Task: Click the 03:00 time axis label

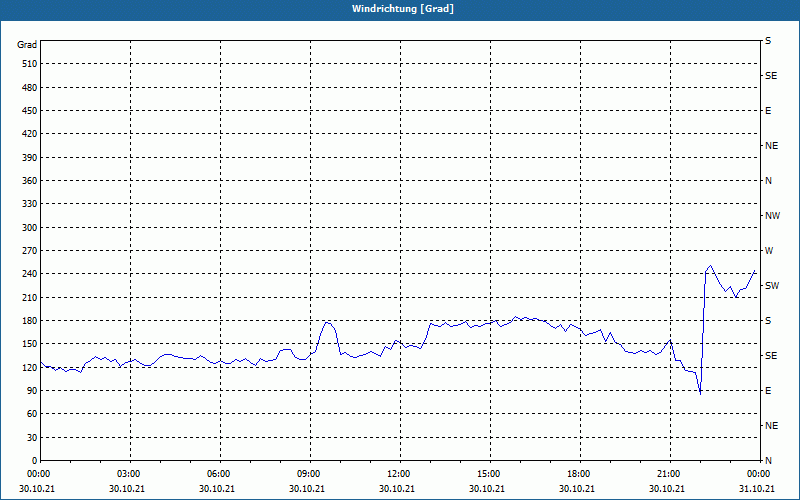Action: coord(131,474)
